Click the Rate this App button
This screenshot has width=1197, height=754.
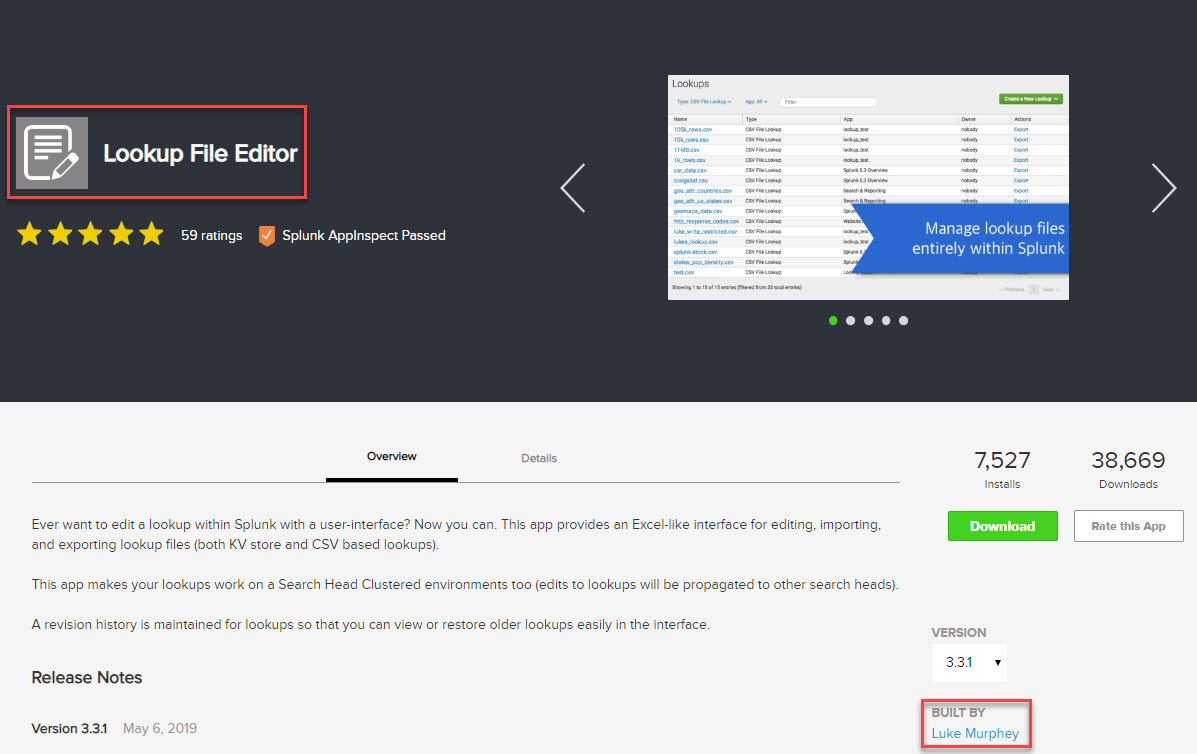(x=1128, y=526)
